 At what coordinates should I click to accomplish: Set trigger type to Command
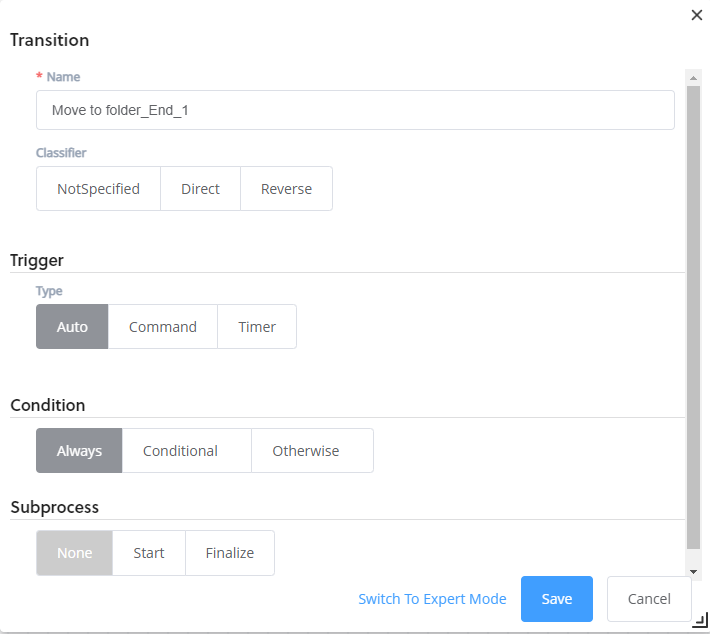163,327
